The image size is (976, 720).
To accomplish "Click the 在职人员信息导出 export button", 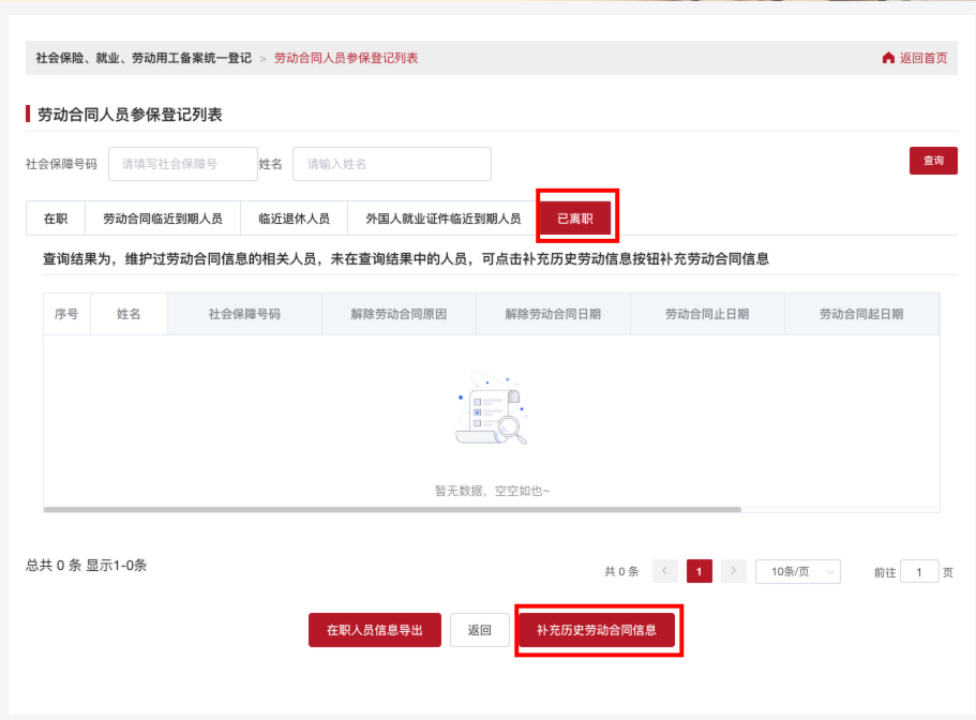I will point(374,630).
